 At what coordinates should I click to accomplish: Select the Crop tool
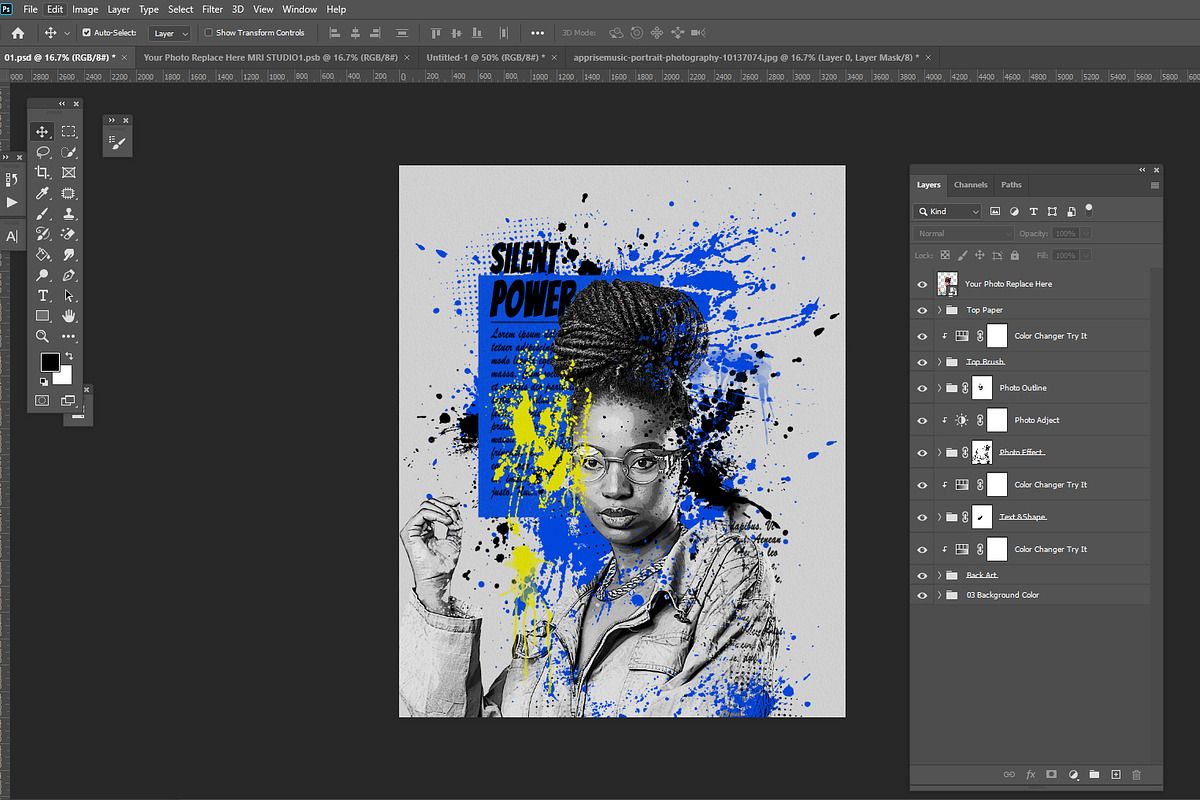43,173
